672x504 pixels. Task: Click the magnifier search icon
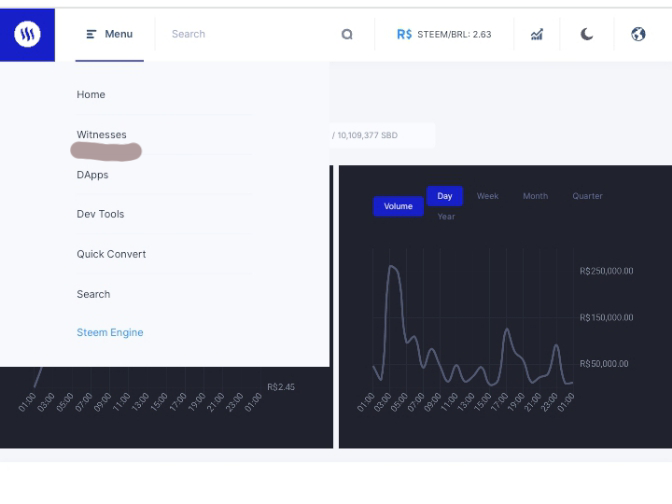coord(347,34)
